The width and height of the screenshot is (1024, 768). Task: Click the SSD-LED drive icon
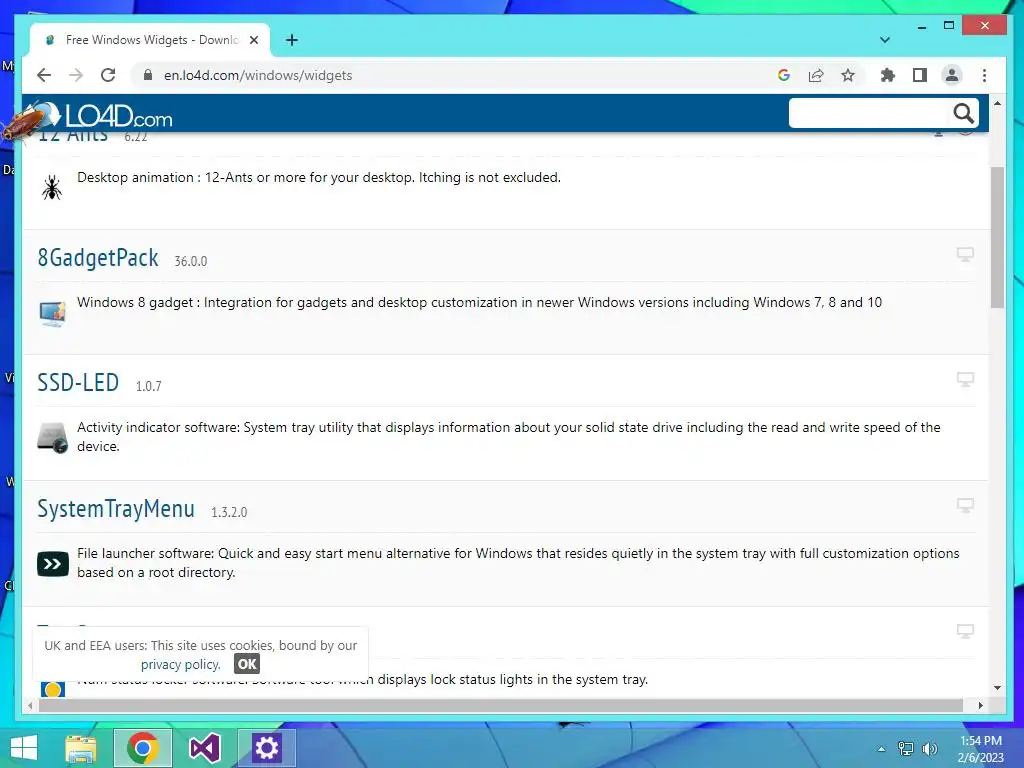coord(52,438)
